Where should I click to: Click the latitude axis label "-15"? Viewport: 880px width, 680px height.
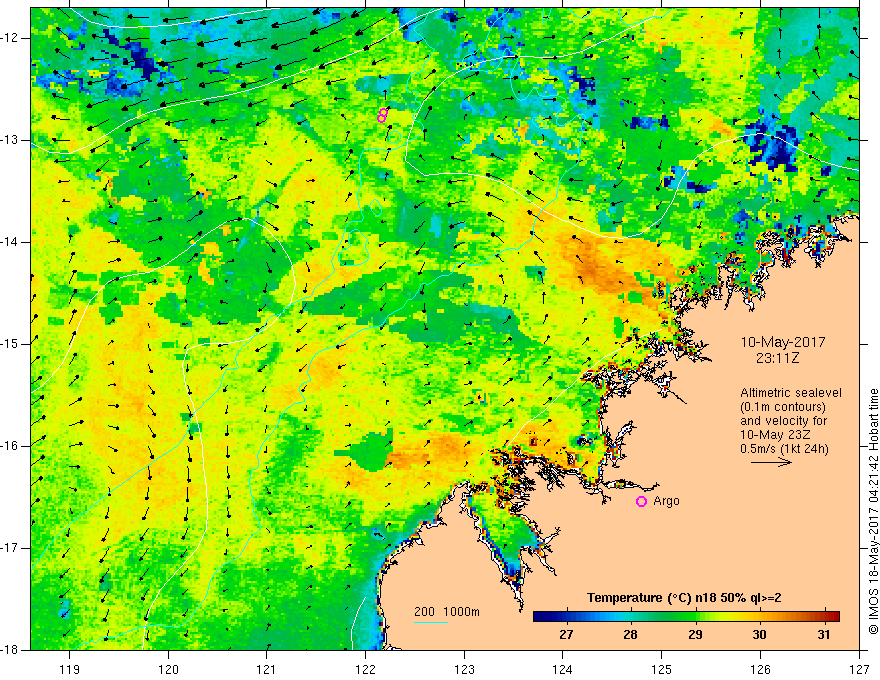10,344
